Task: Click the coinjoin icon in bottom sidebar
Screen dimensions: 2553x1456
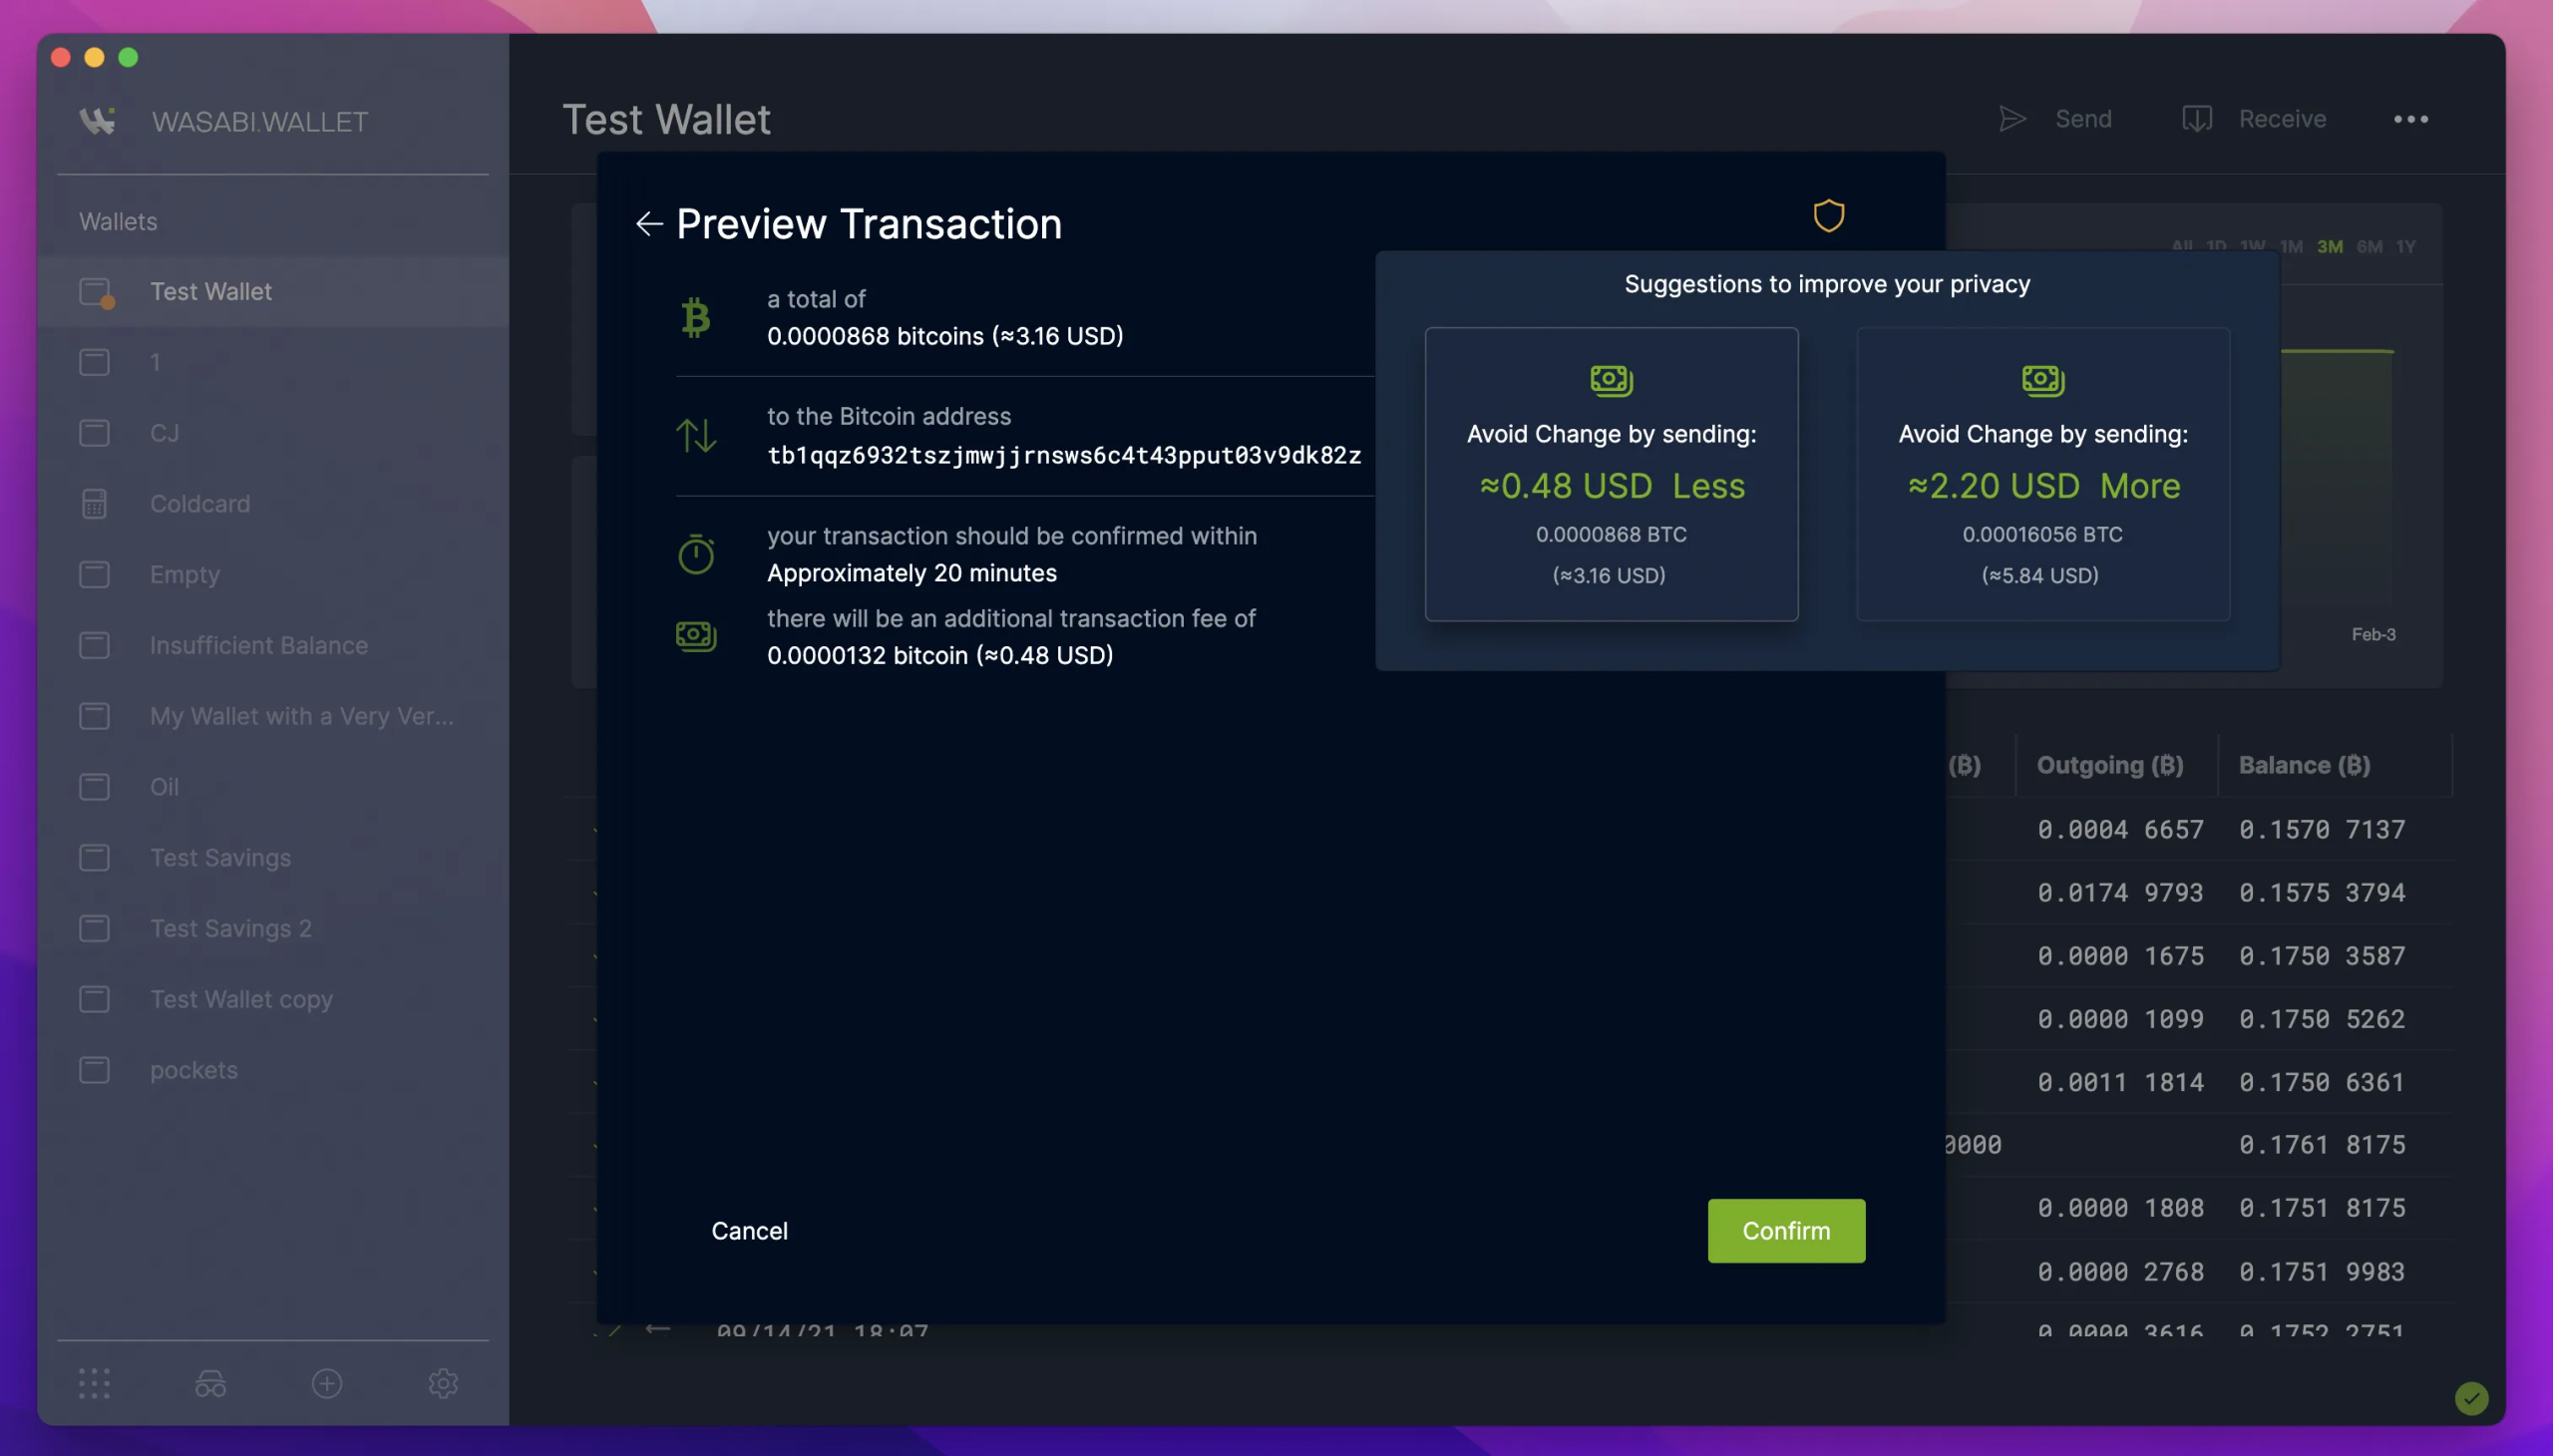Action: tap(210, 1384)
